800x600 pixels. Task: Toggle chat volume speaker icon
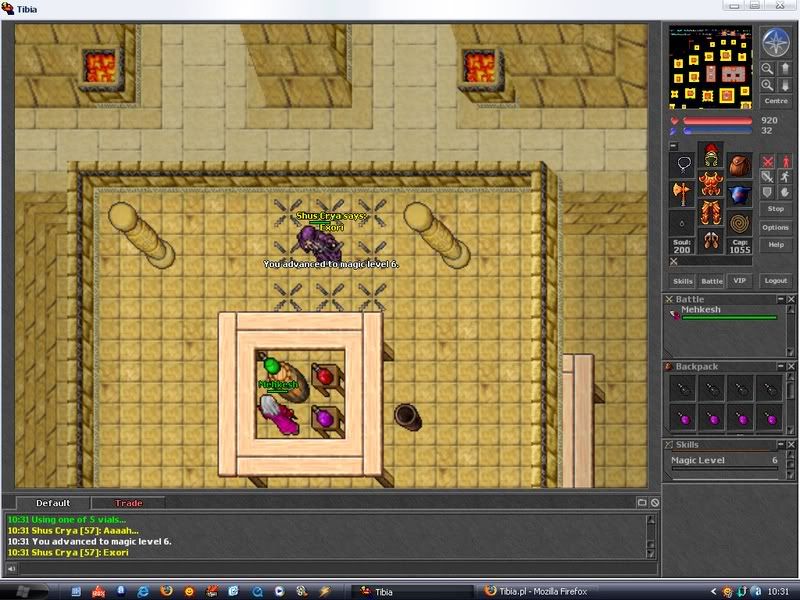click(x=11, y=568)
